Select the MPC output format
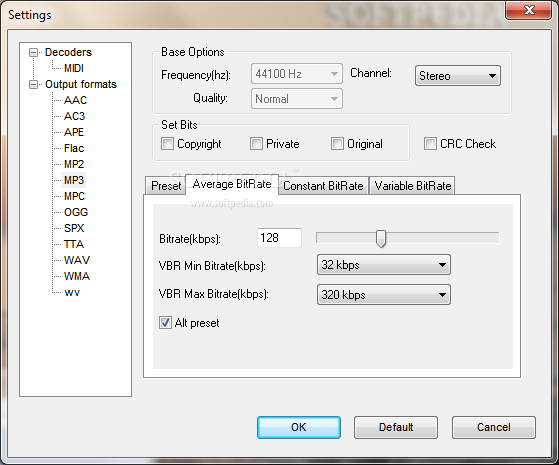This screenshot has height=465, width=559. point(74,196)
